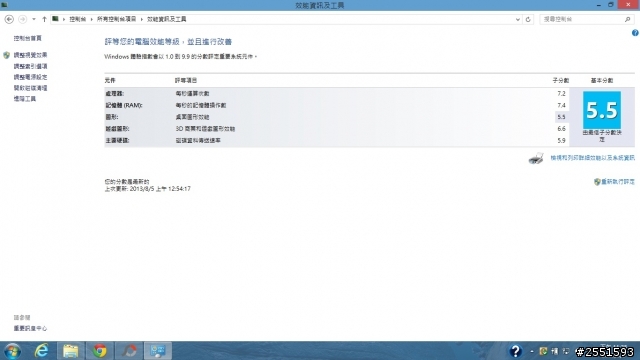Open help with blue question mark icon
Screen dimensions: 640x360
[635, 33]
